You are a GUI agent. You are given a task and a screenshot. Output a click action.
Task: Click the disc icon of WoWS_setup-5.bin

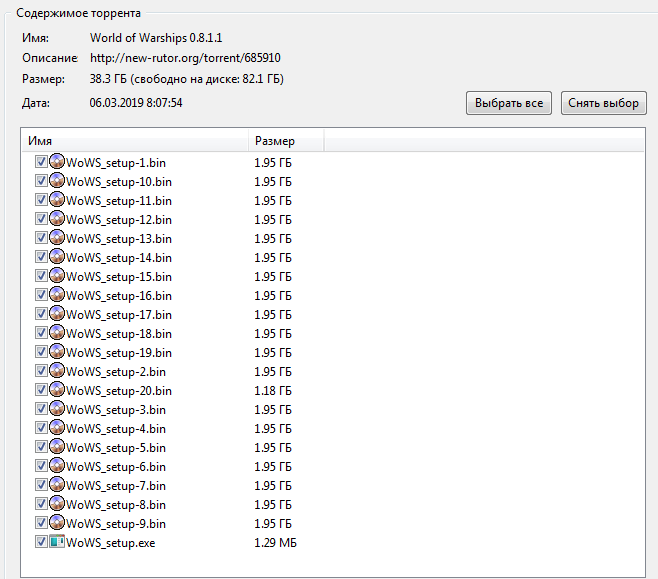[x=57, y=447]
